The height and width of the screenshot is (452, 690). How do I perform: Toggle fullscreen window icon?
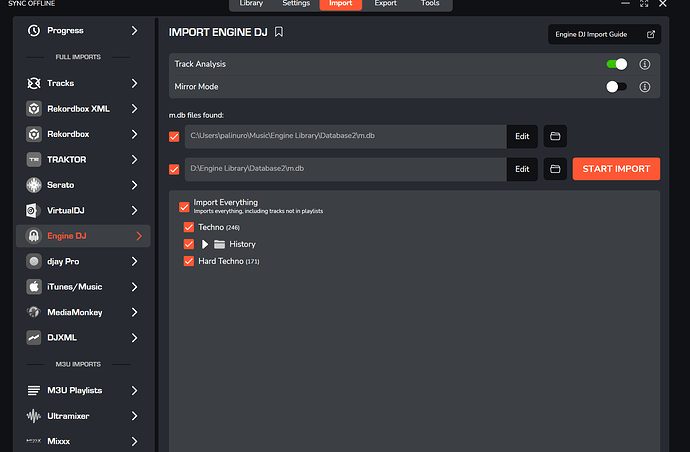pyautogui.click(x=644, y=4)
